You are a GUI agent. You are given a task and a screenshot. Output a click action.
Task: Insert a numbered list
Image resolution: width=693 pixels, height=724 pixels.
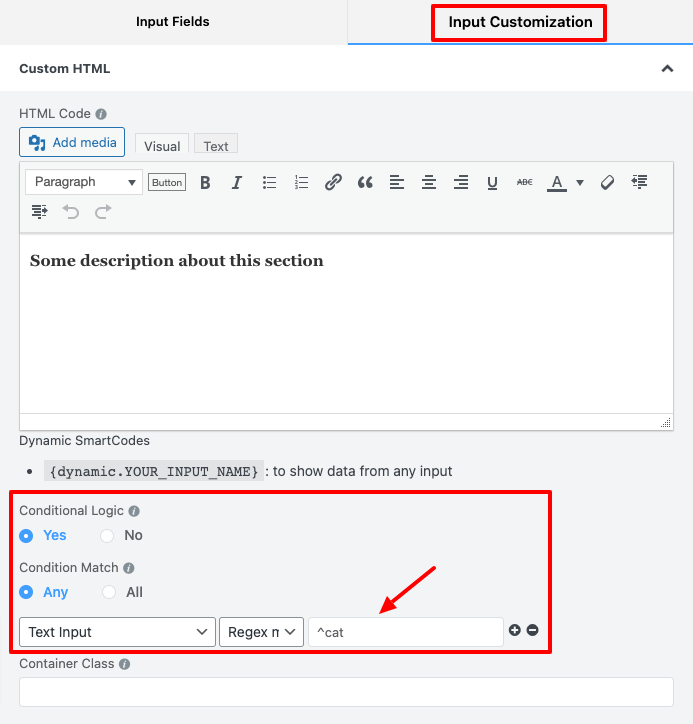tap(301, 182)
